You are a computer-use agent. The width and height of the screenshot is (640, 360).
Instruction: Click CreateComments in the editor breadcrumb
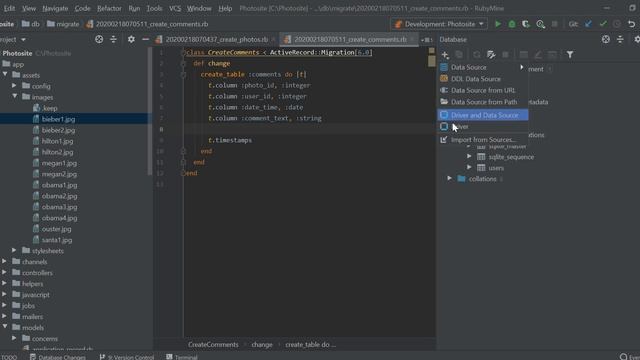point(213,344)
